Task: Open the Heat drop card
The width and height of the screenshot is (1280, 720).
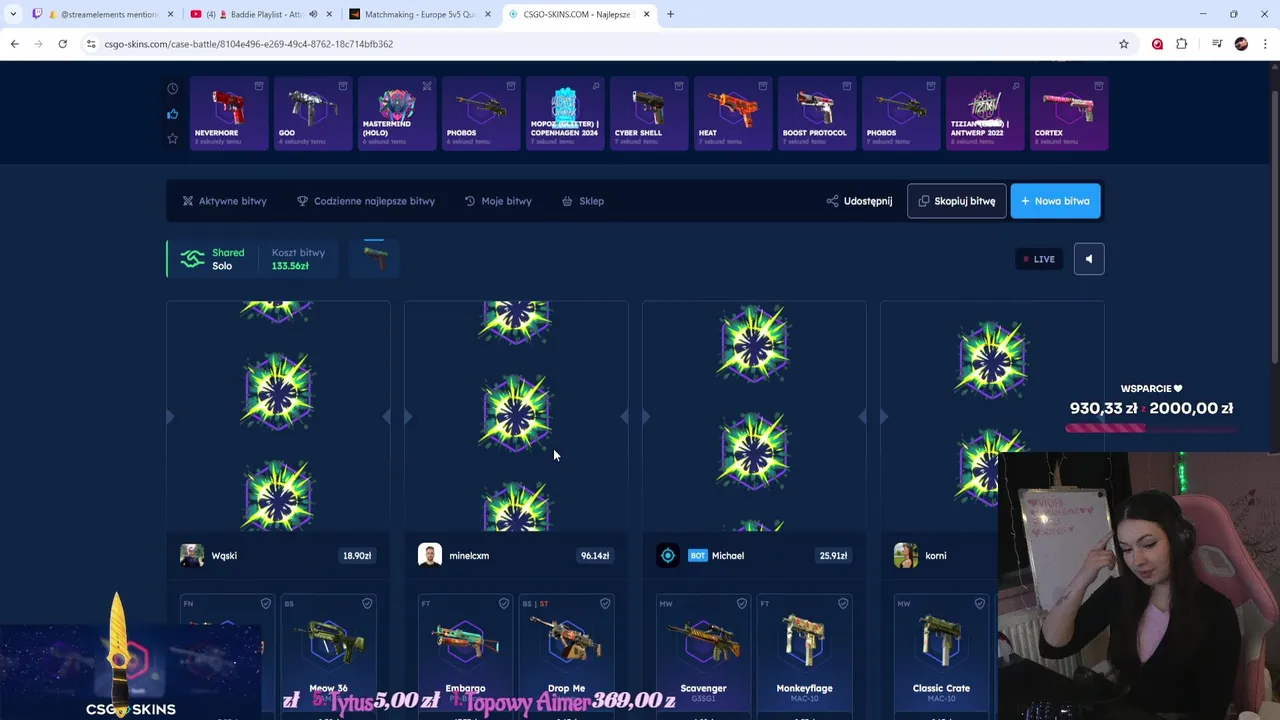Action: [732, 114]
